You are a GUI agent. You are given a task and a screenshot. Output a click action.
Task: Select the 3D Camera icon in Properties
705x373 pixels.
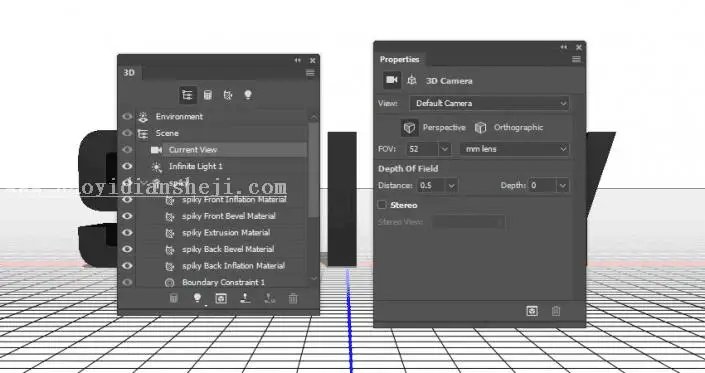[392, 80]
